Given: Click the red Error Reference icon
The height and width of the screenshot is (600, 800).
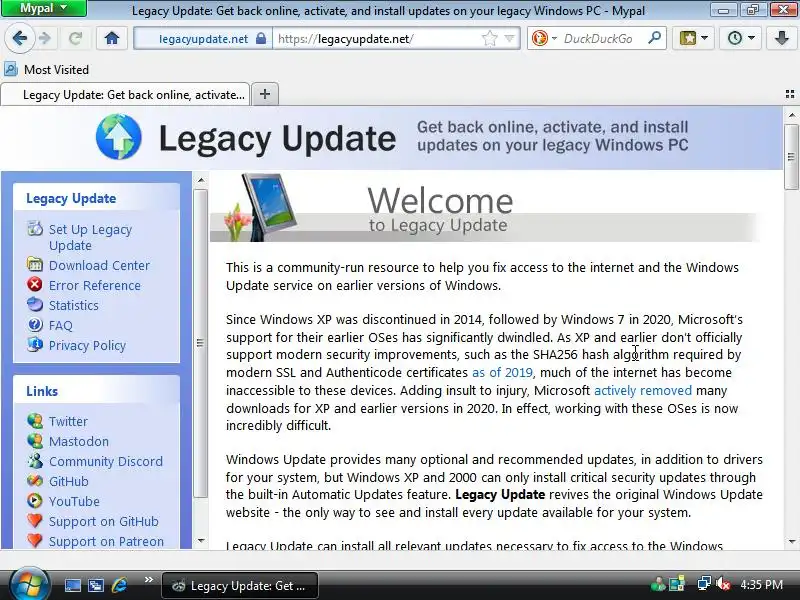Looking at the screenshot, I should 35,284.
